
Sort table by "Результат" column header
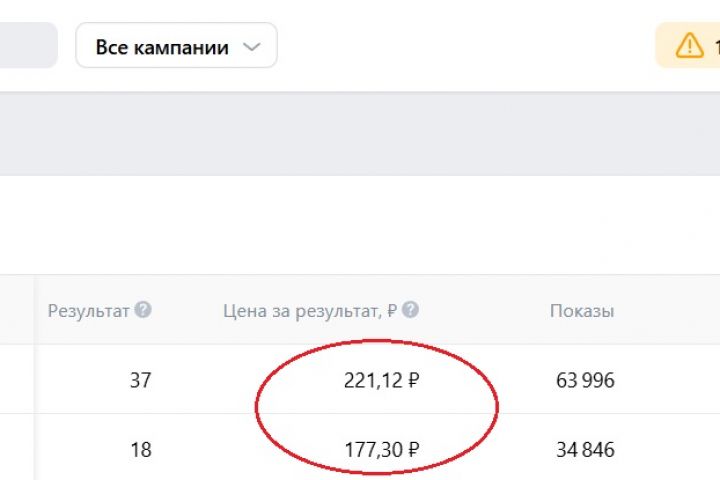tap(89, 311)
